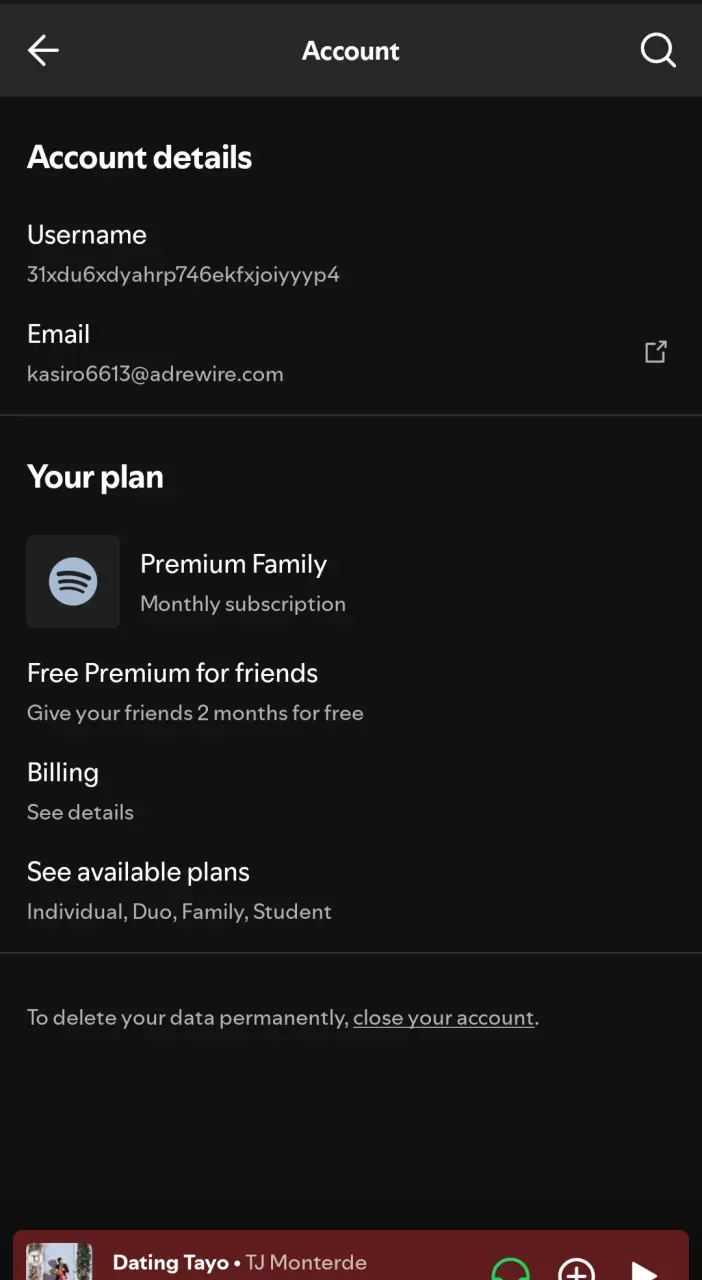Open See available plans
Screen dimensions: 702x1280
(x=351, y=890)
